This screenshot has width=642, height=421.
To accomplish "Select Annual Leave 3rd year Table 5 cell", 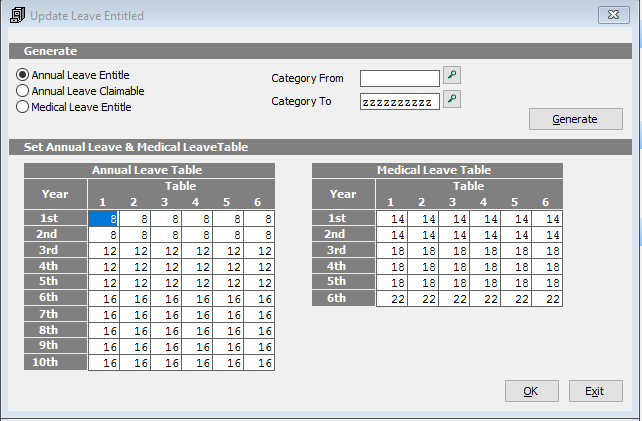I will pos(228,251).
